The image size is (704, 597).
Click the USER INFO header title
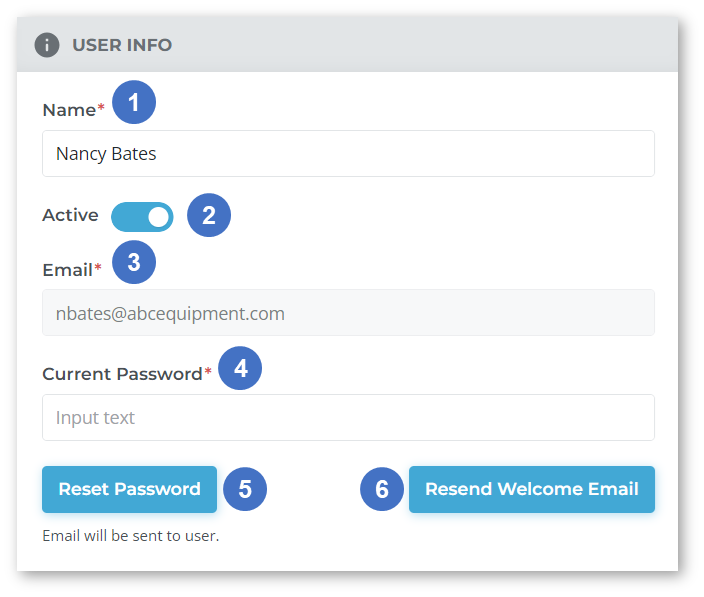coord(122,45)
